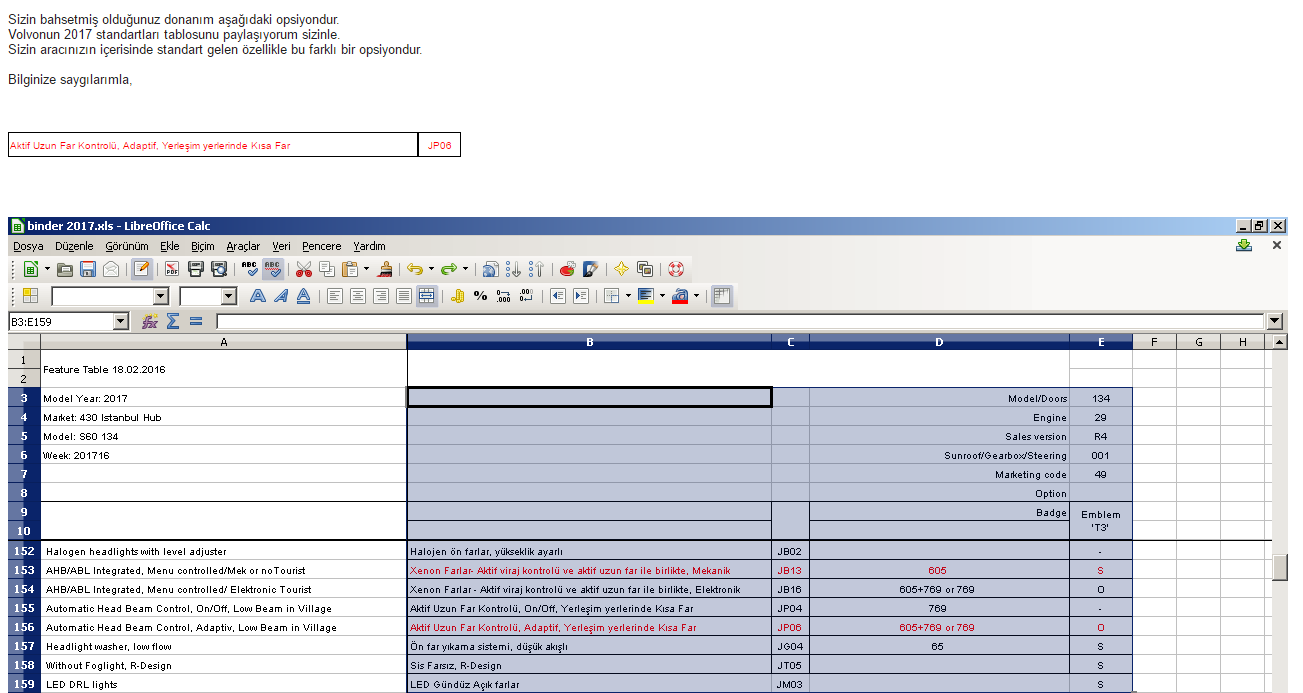Activate the Format Paintbrush
This screenshot has height=693, width=1303.
(385, 269)
